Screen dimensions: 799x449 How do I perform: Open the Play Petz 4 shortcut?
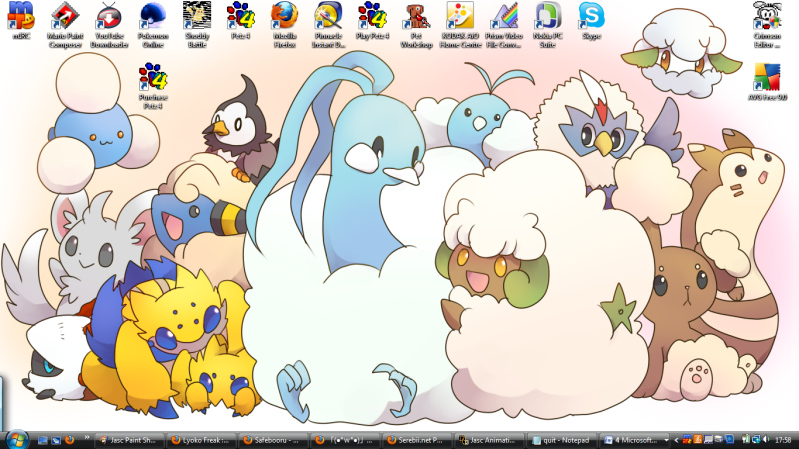372,21
